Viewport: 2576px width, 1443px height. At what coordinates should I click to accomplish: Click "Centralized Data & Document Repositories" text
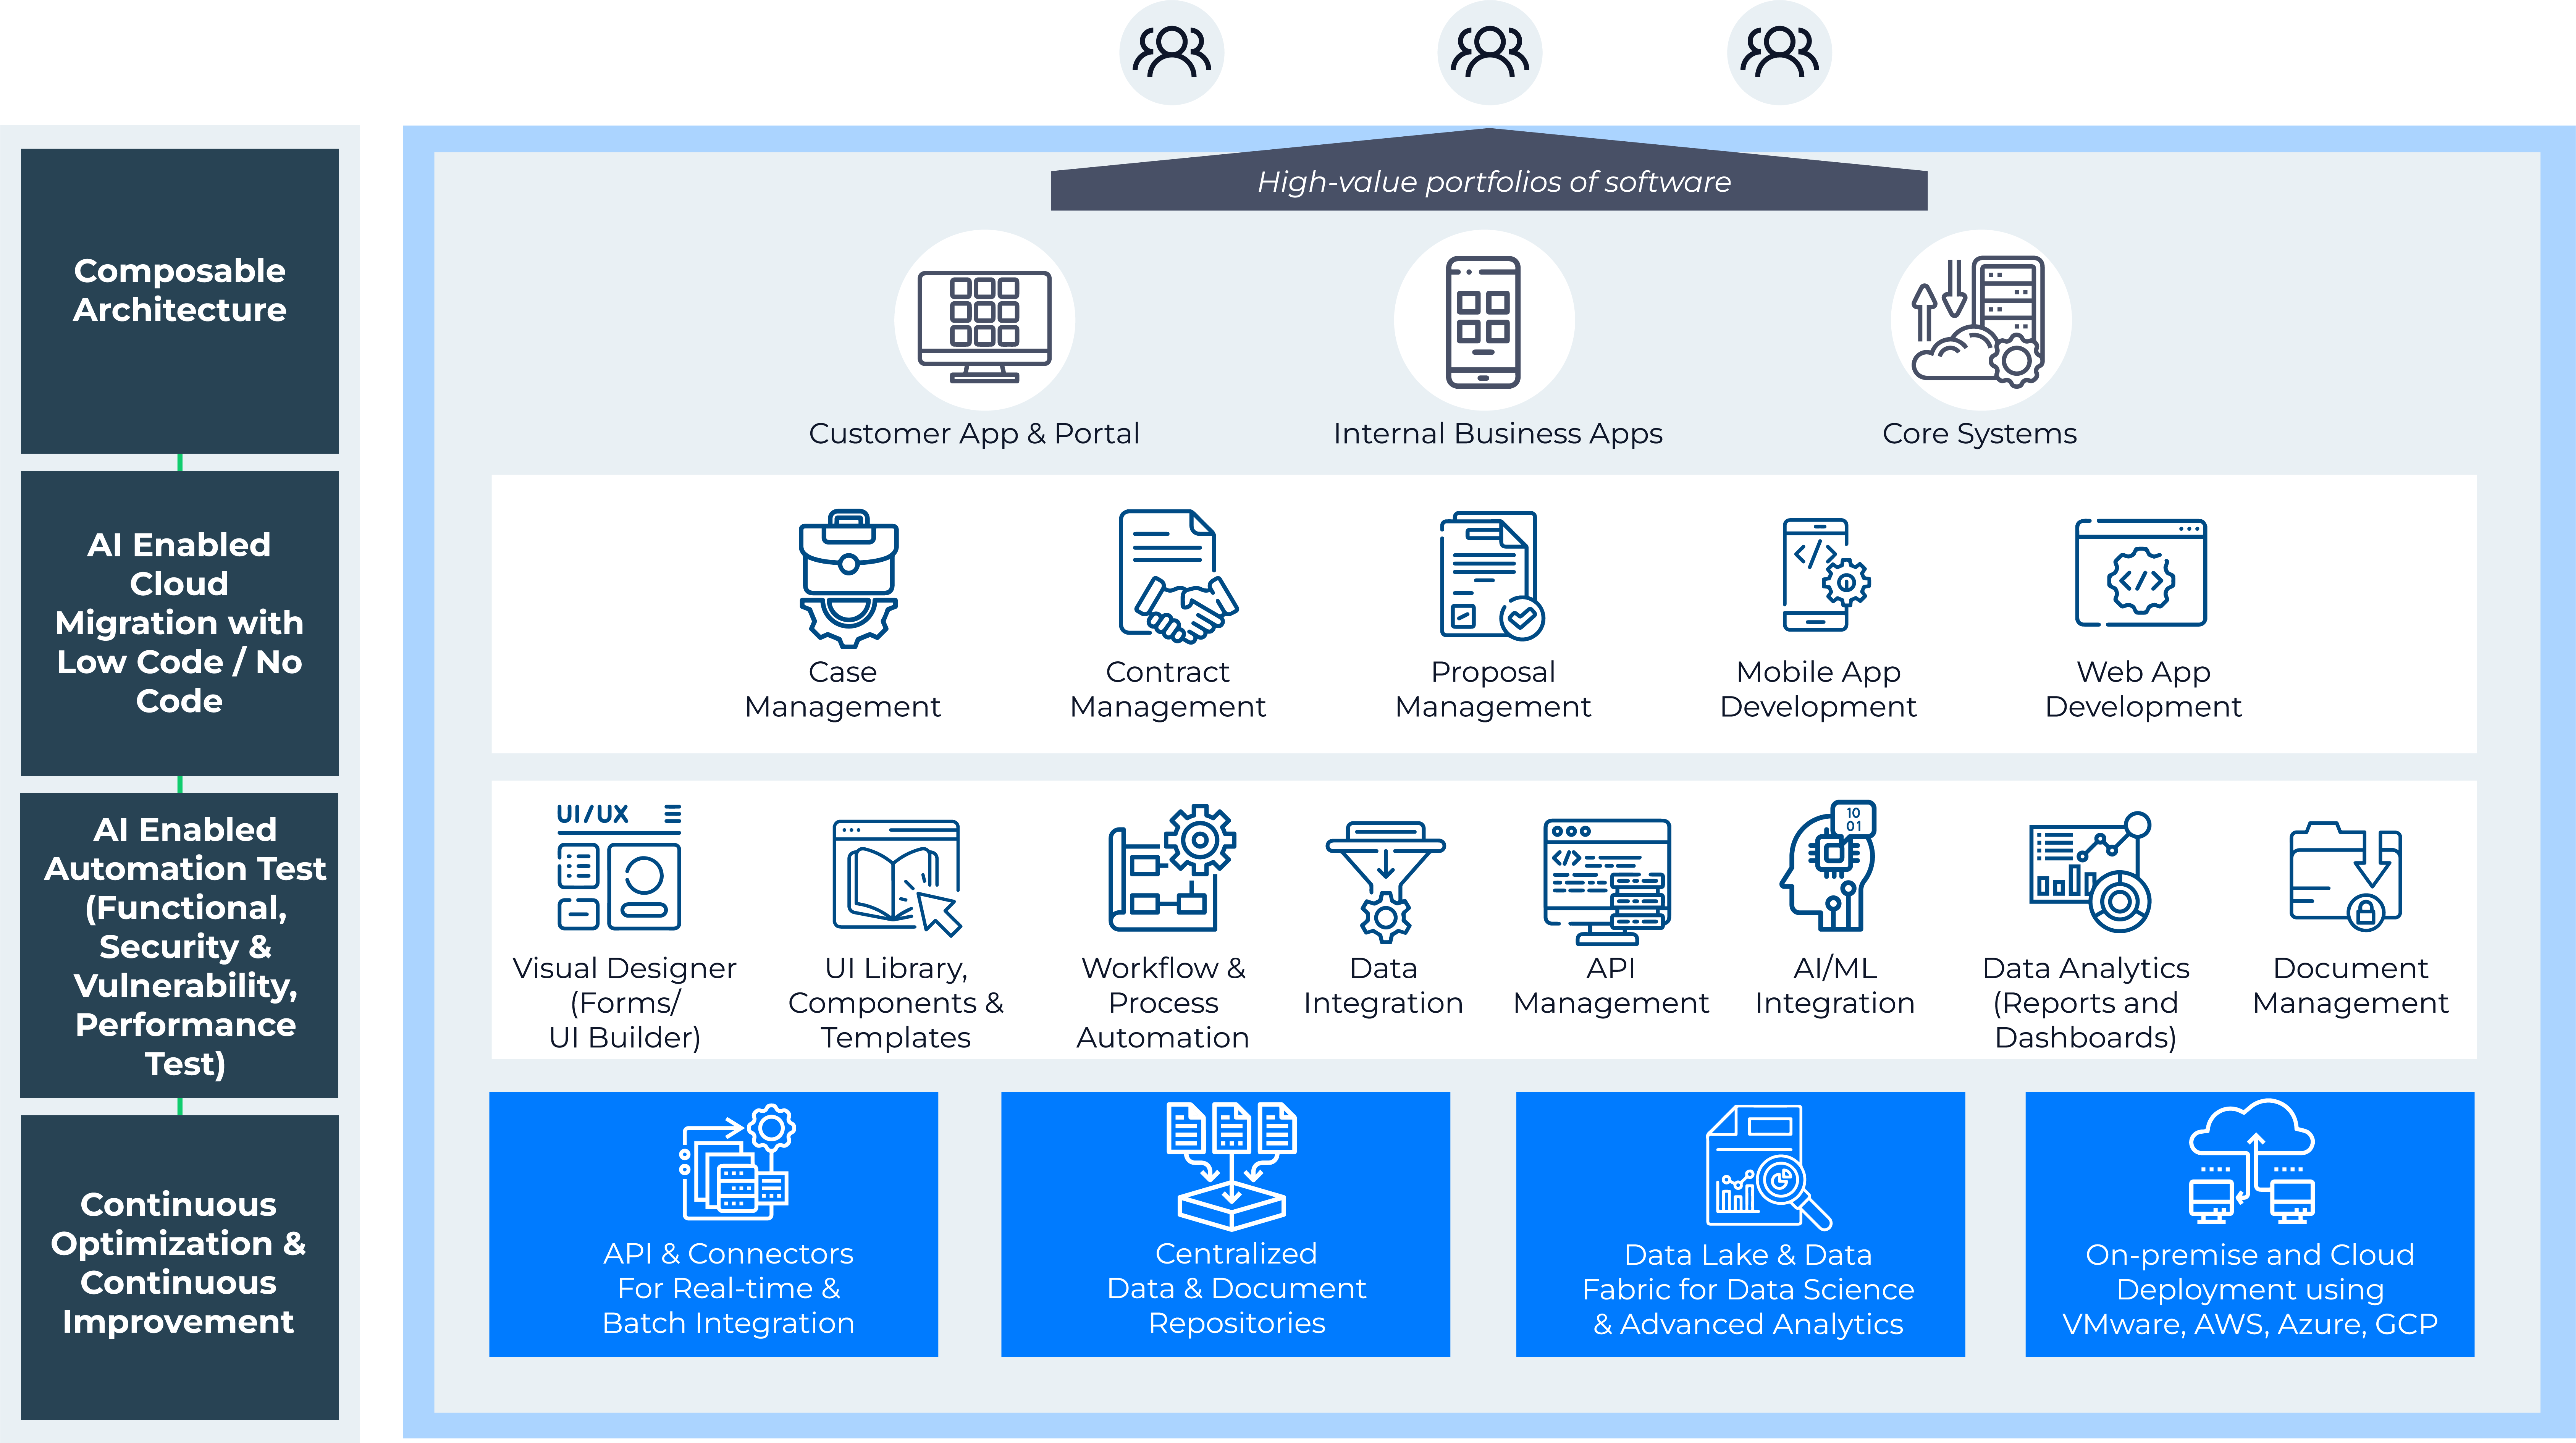point(1236,1288)
